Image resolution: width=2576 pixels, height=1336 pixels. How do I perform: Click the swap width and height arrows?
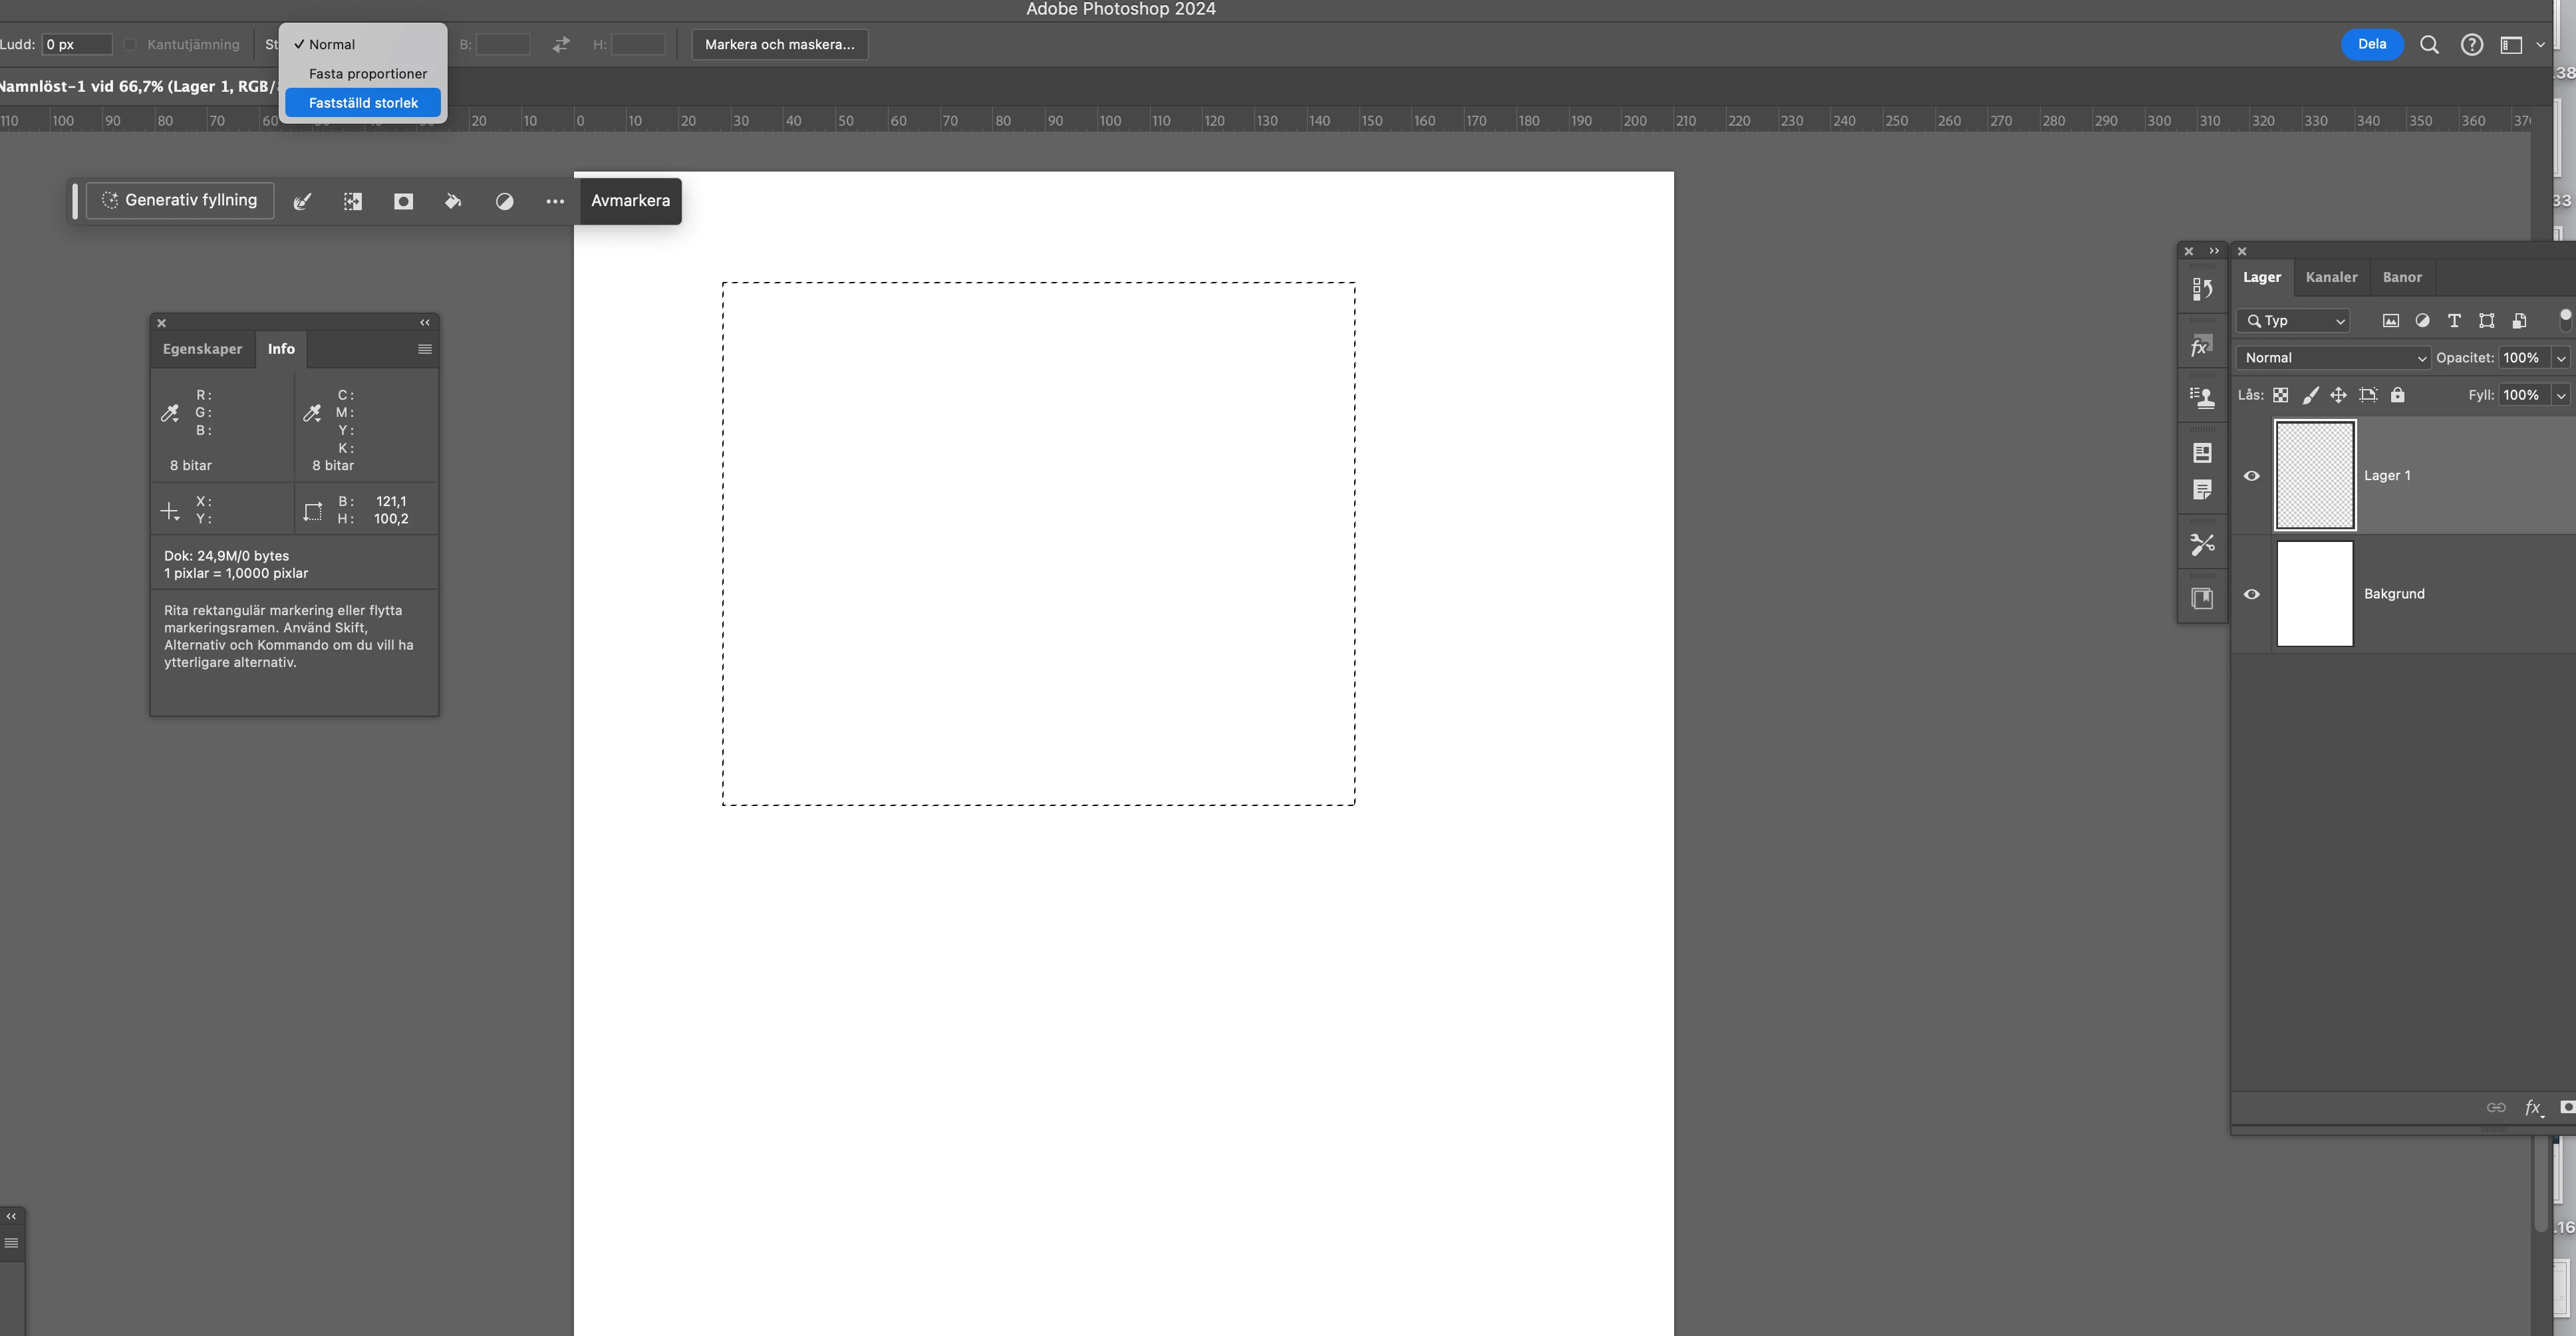pyautogui.click(x=561, y=44)
